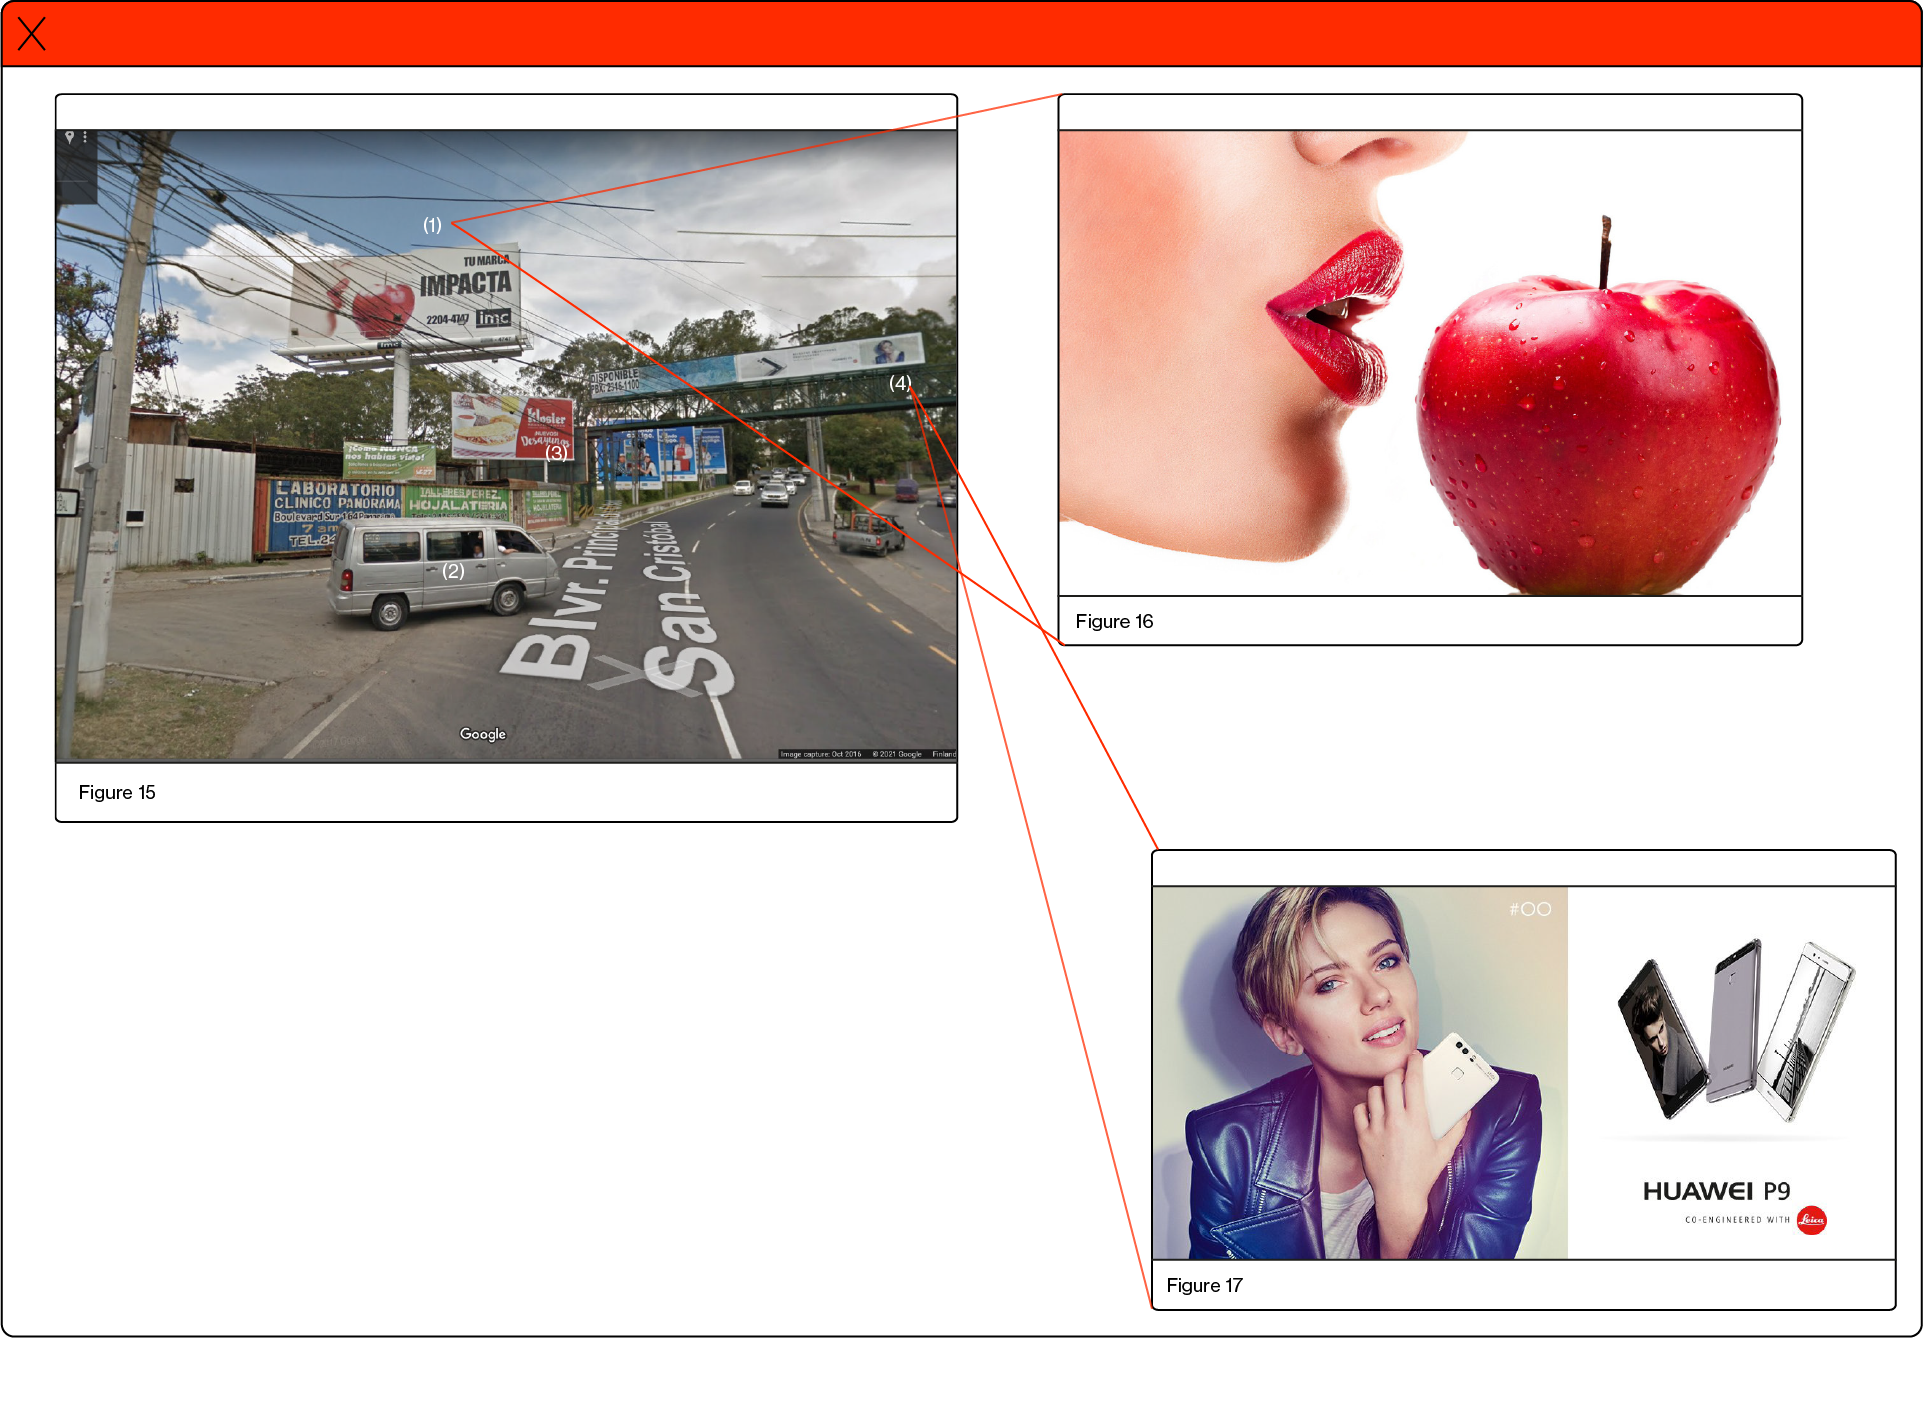Open the lips and apple image
Viewport: 1923px width, 1405px height.
(x=1429, y=362)
